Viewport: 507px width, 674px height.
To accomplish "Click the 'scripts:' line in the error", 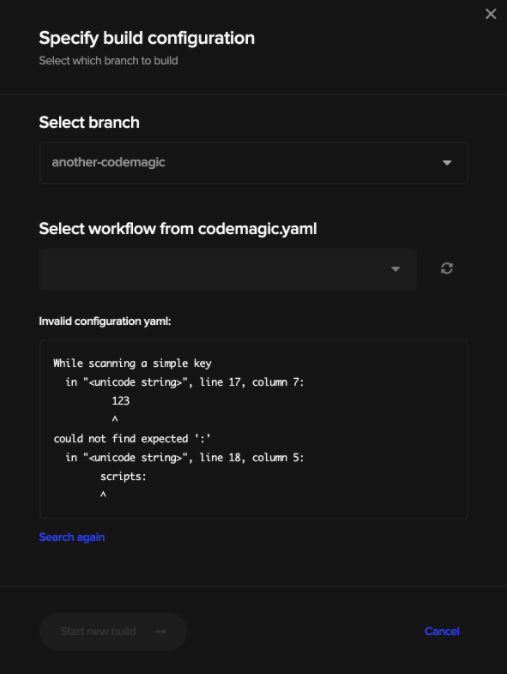I will tap(123, 477).
